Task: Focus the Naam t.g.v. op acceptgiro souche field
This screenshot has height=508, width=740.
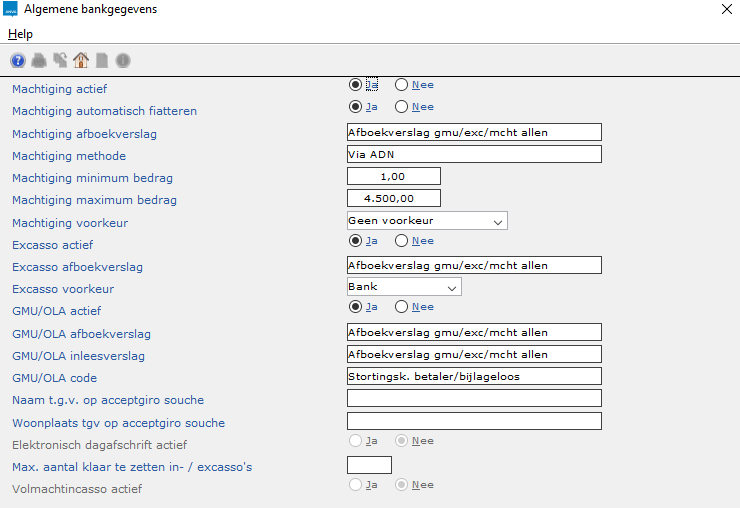Action: 473,398
